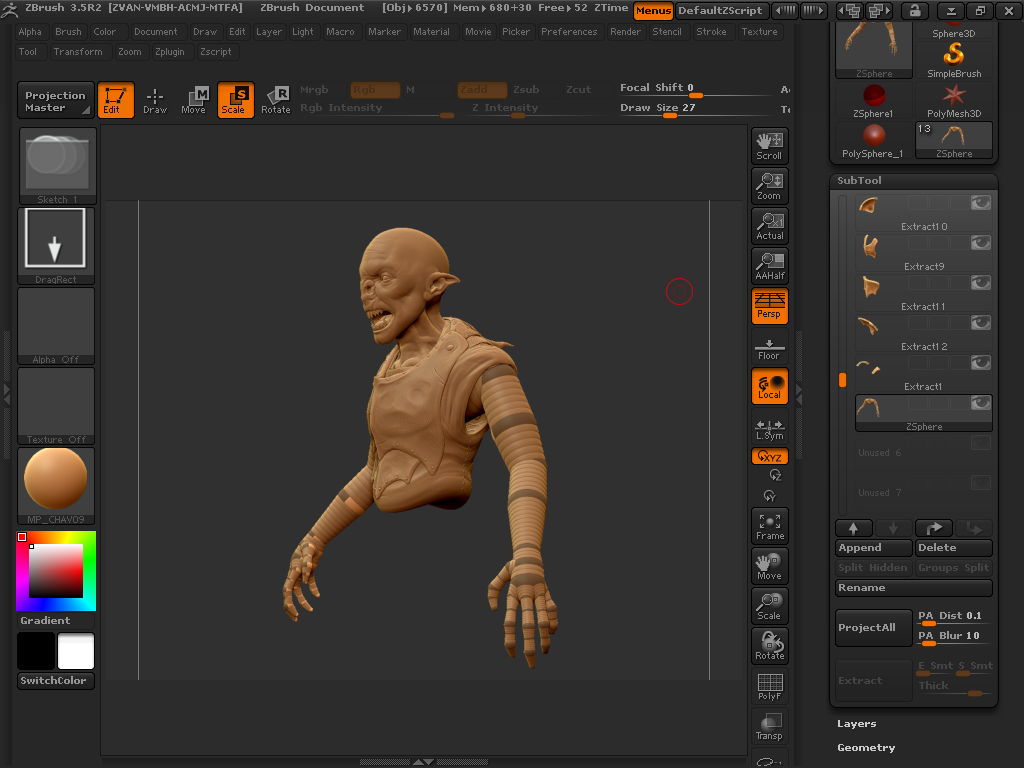Hide the Extract9 subtool with eye icon

[x=980, y=243]
